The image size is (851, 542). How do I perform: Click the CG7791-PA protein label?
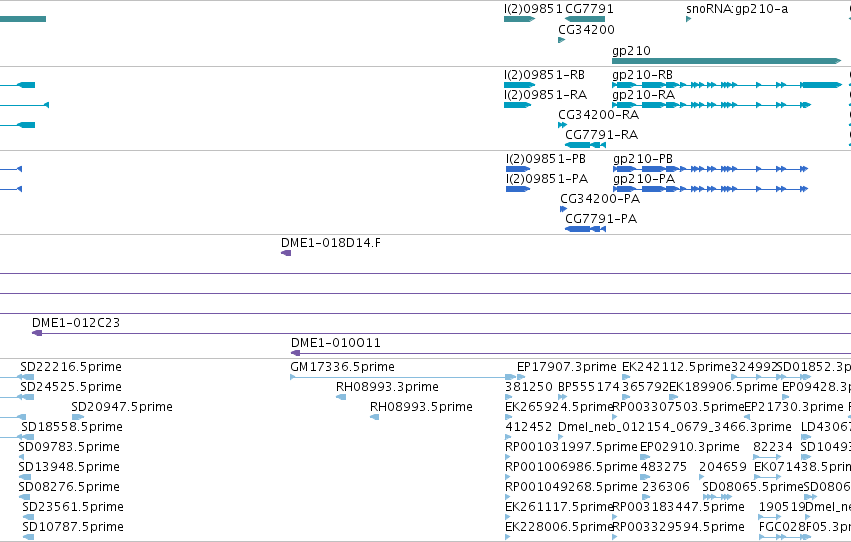[601, 219]
